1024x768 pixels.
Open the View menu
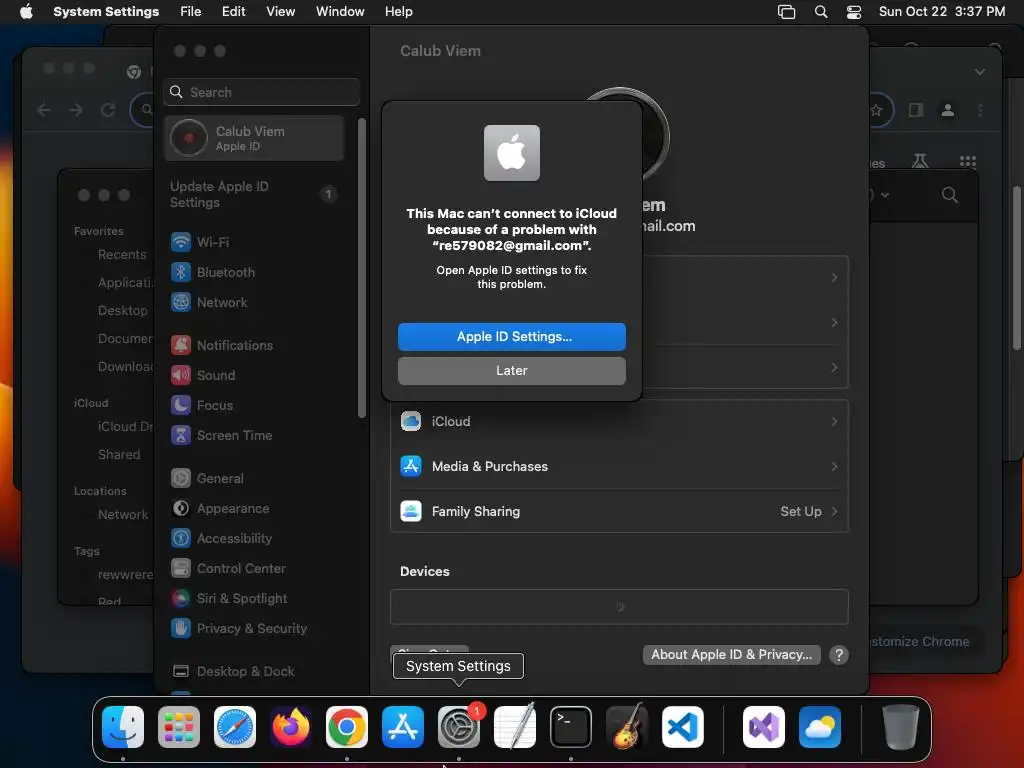coord(280,11)
